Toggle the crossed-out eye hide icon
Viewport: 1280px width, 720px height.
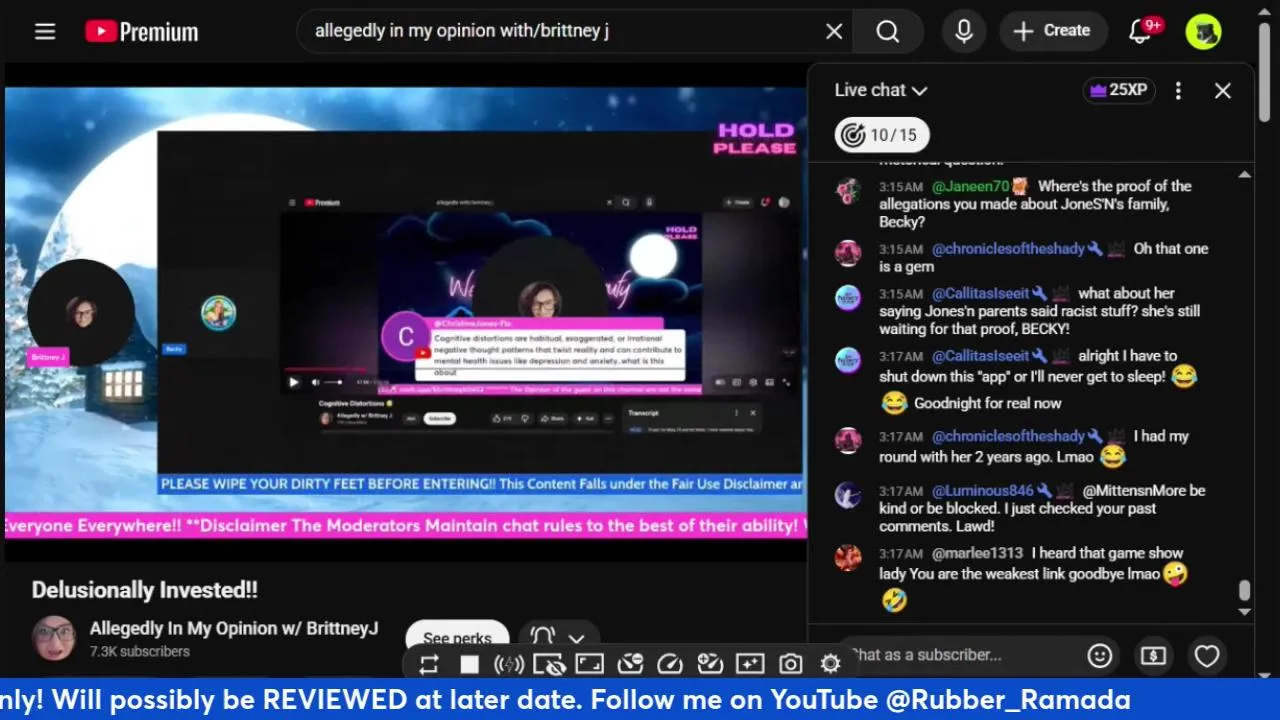coord(549,664)
